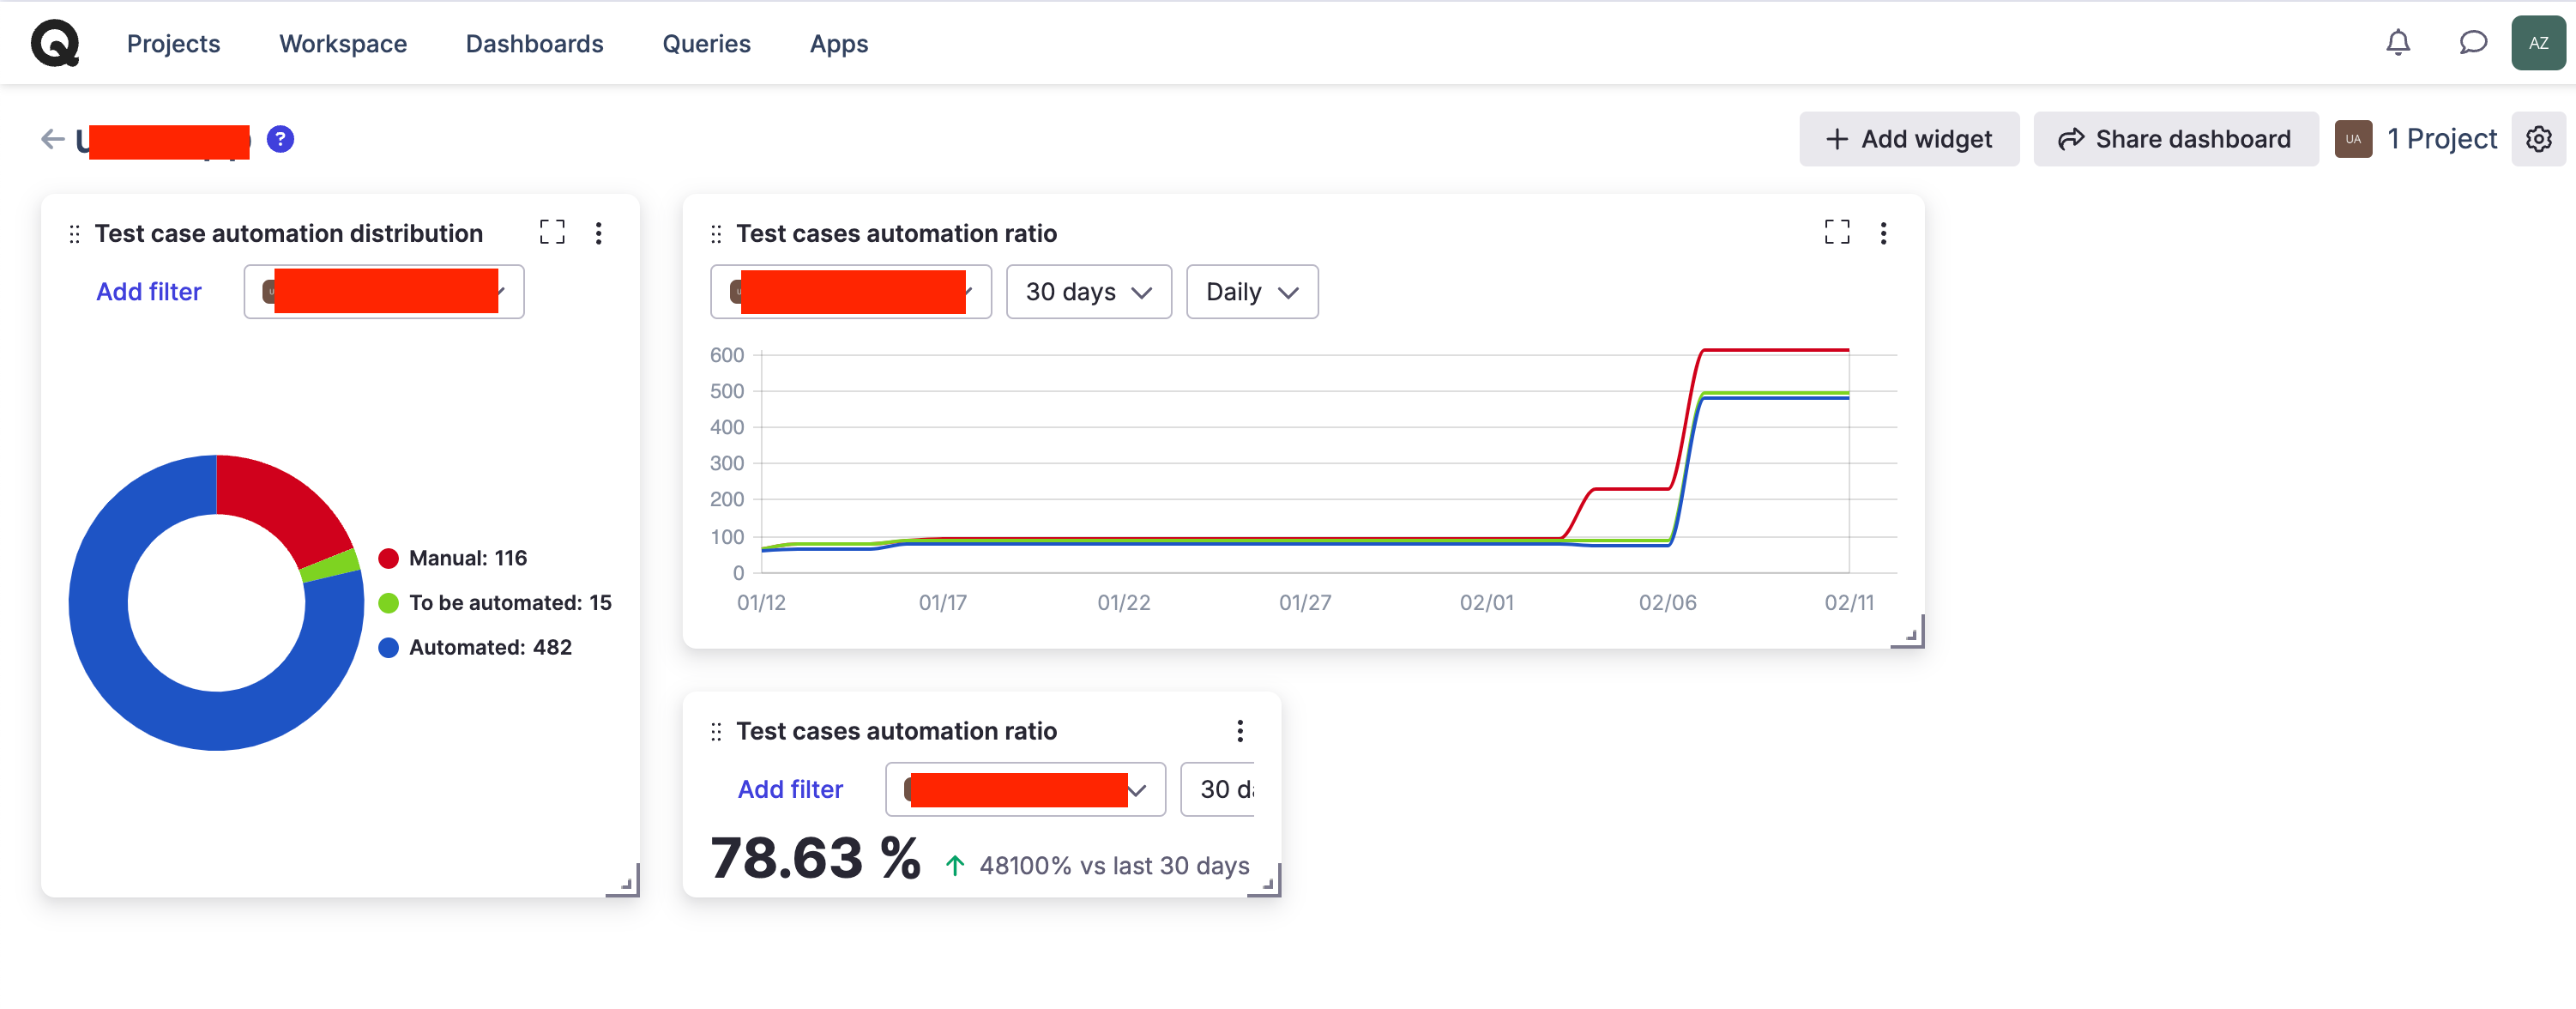Open the project selector on the ratio widget
This screenshot has height=1009, width=2576.
point(849,291)
